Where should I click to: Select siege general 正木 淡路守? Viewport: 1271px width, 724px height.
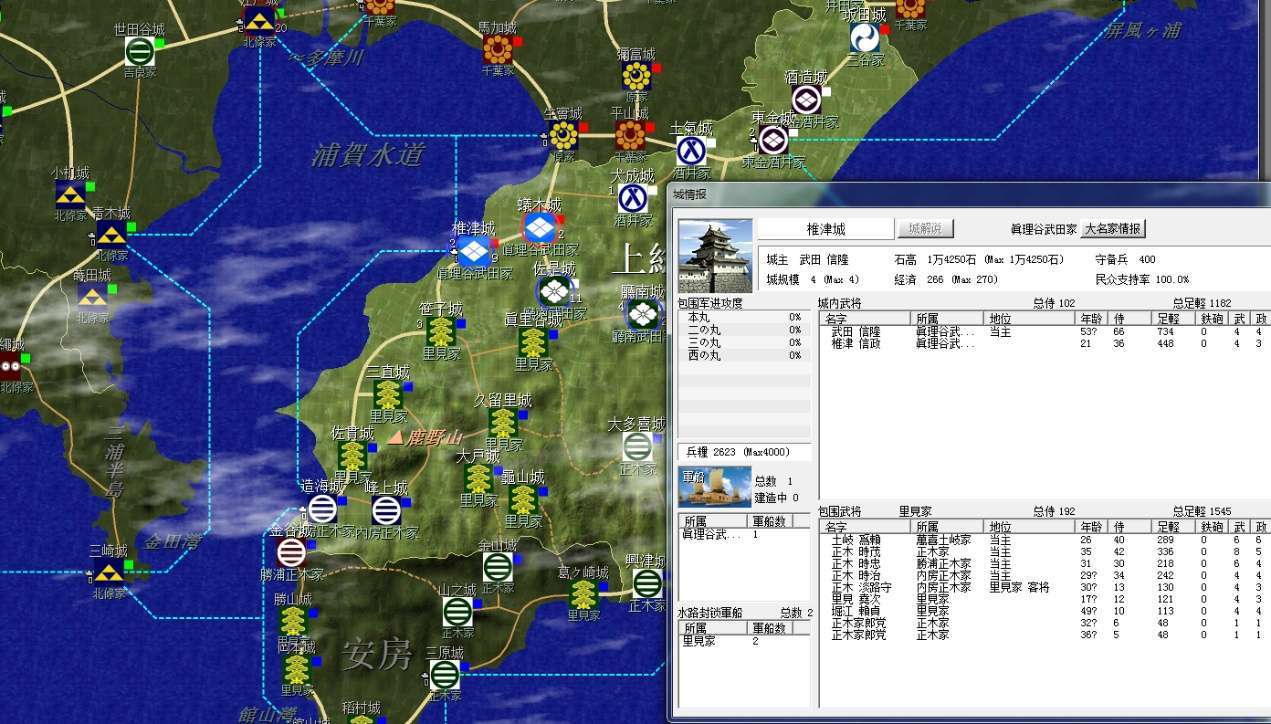coord(1044,588)
